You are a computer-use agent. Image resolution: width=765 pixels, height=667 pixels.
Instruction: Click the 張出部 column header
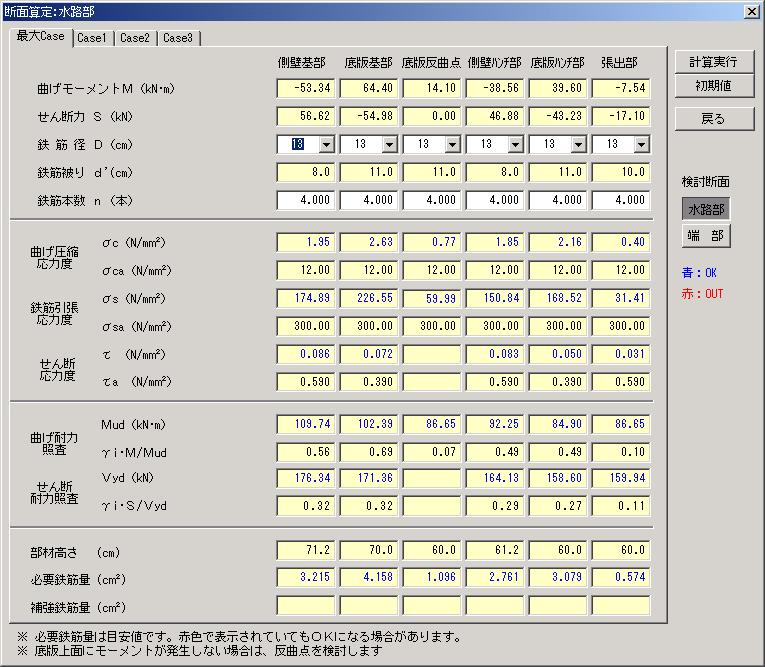619,63
